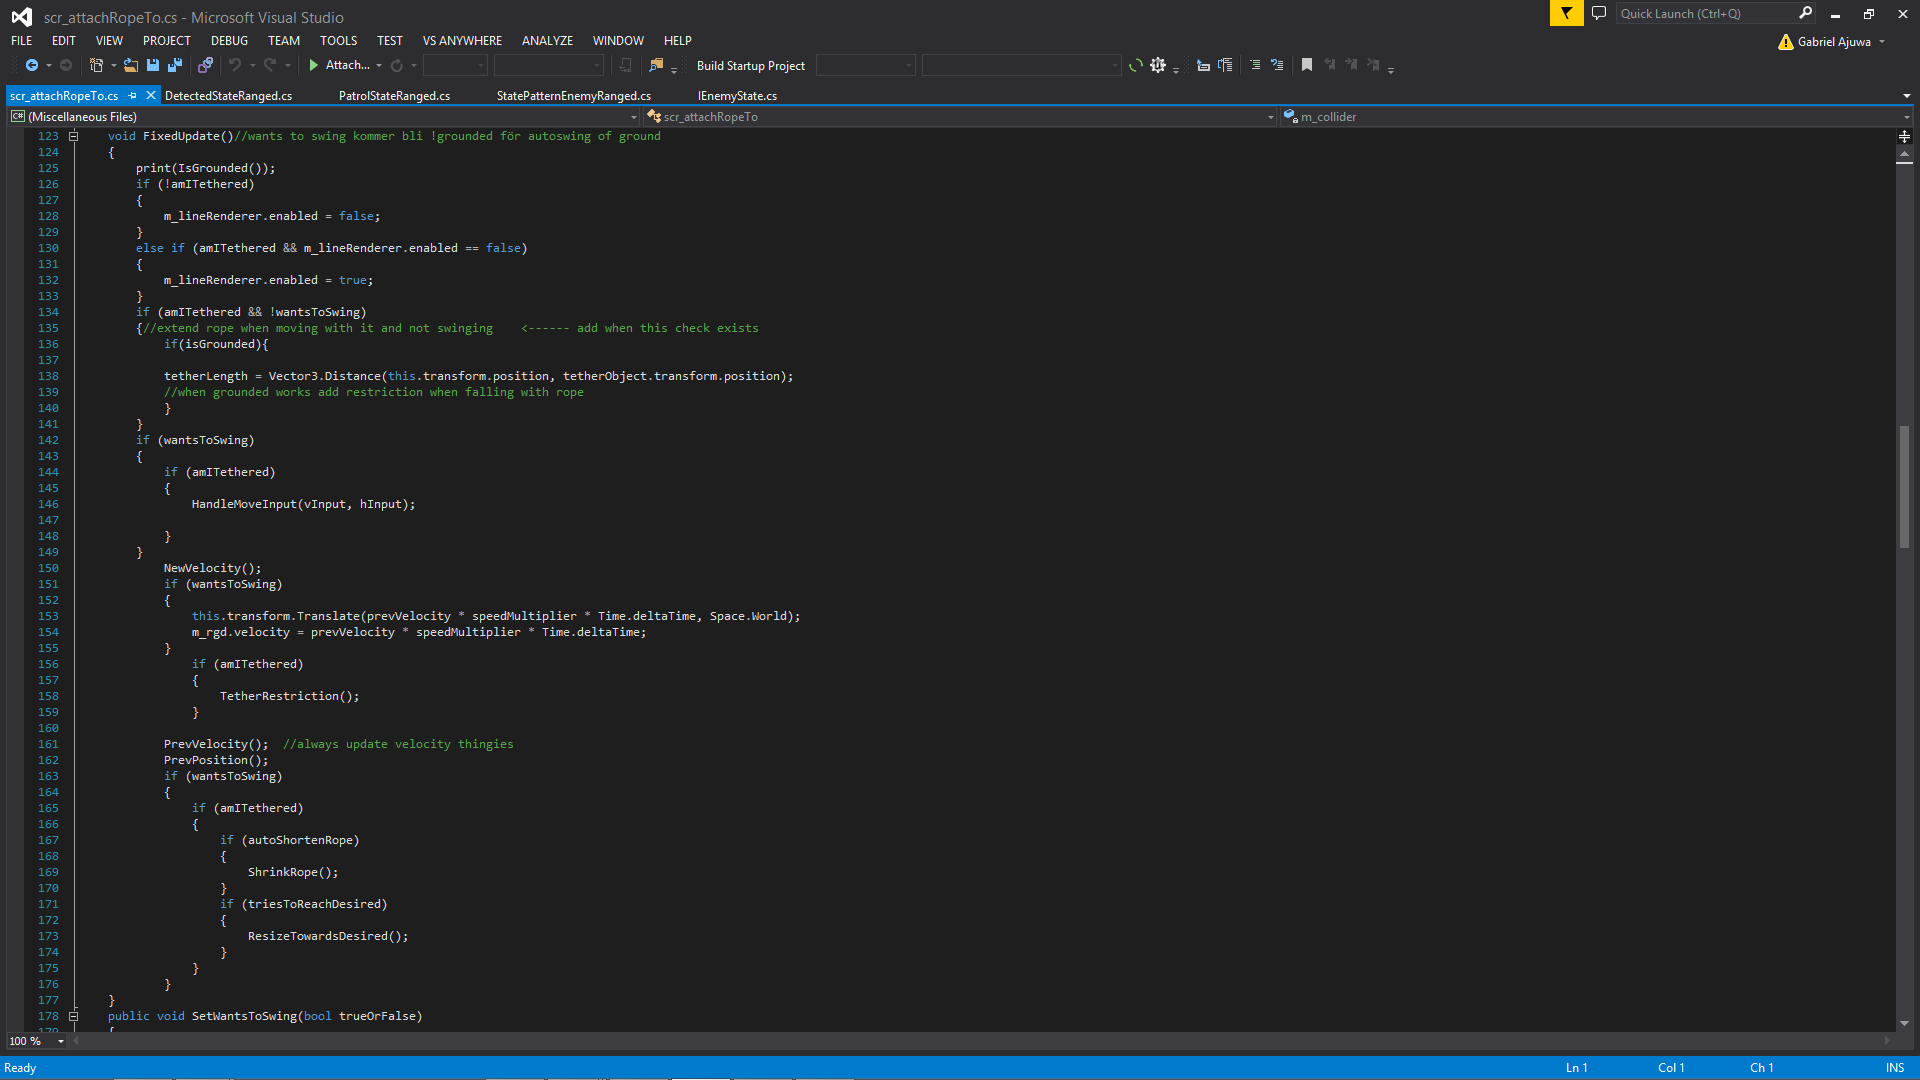Toggle INS insert mode in status bar
Screen dimensions: 1920x1080
tap(1895, 1068)
